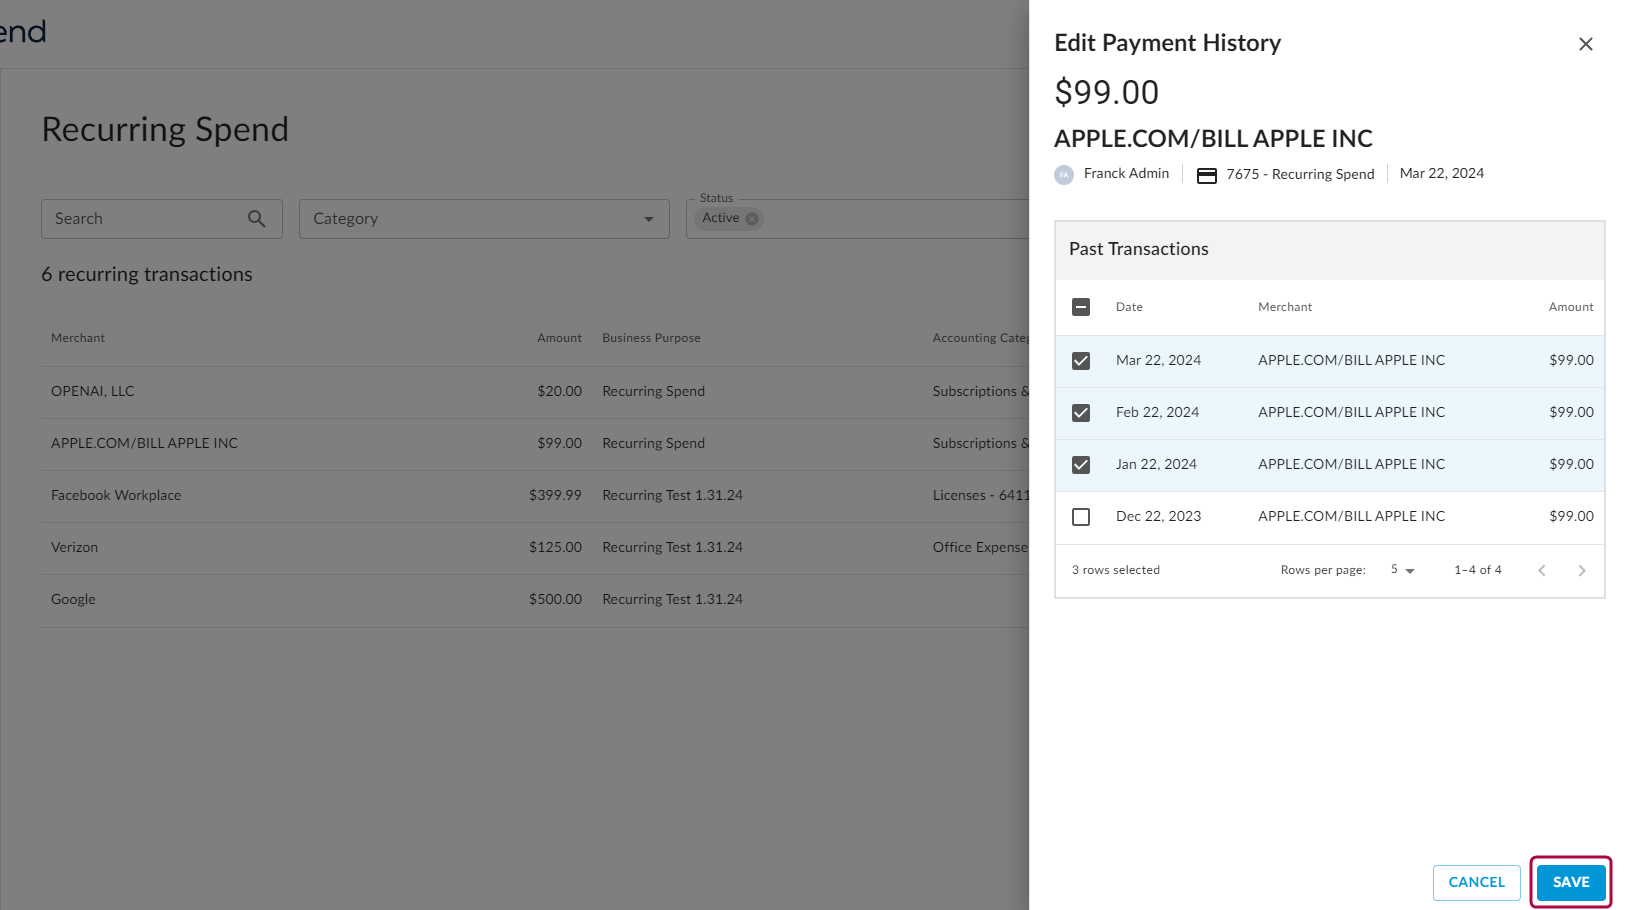Click the Franck Admin name

click(x=1126, y=173)
